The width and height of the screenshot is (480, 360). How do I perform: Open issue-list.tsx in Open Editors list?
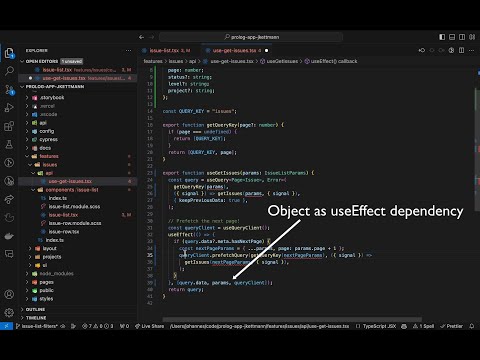click(x=79, y=70)
